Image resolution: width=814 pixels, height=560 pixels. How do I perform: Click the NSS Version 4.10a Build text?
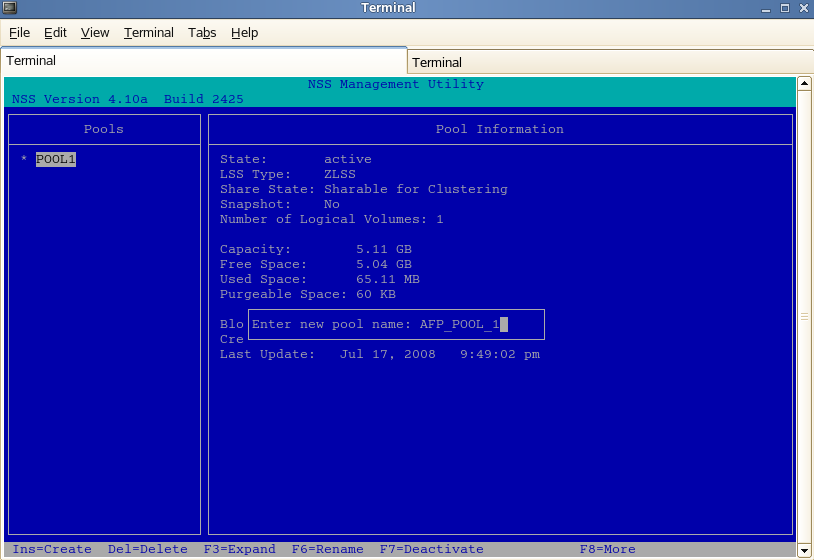128,99
